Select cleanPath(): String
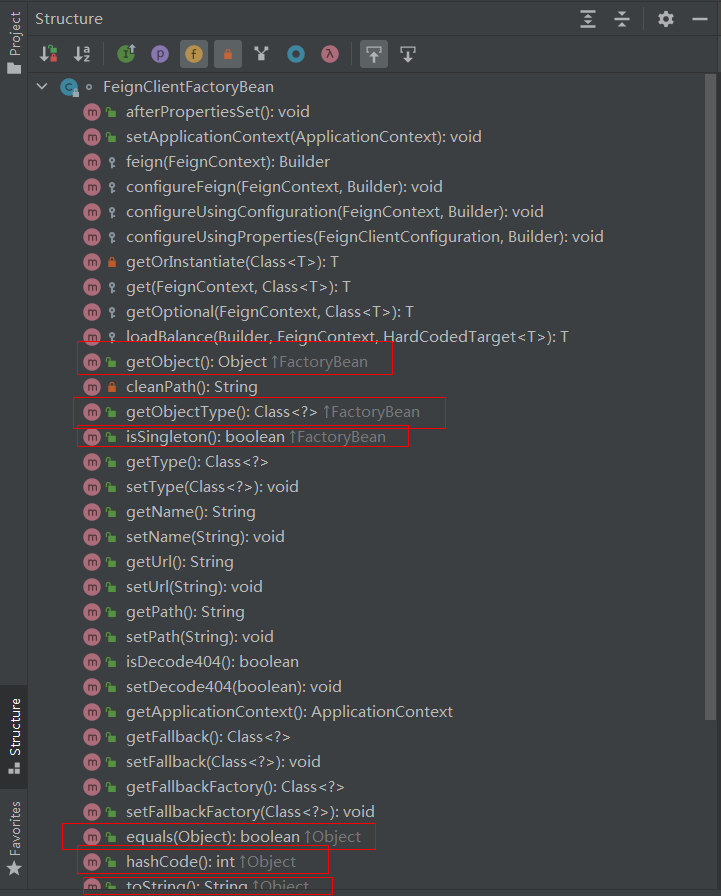 pos(191,387)
